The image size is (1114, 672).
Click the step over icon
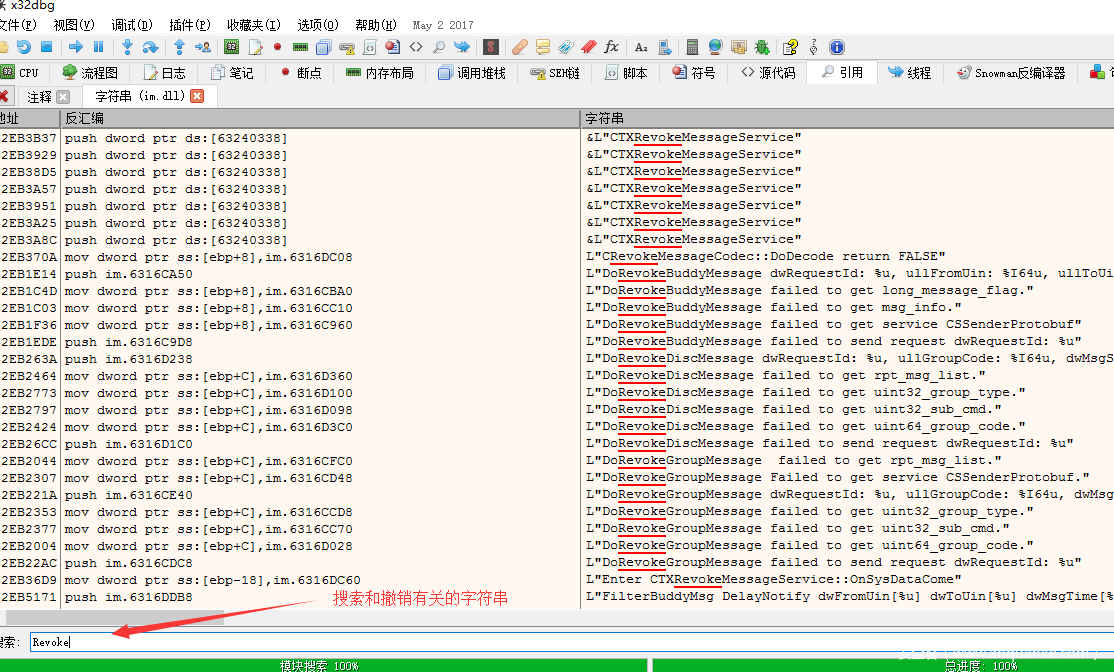tap(150, 47)
